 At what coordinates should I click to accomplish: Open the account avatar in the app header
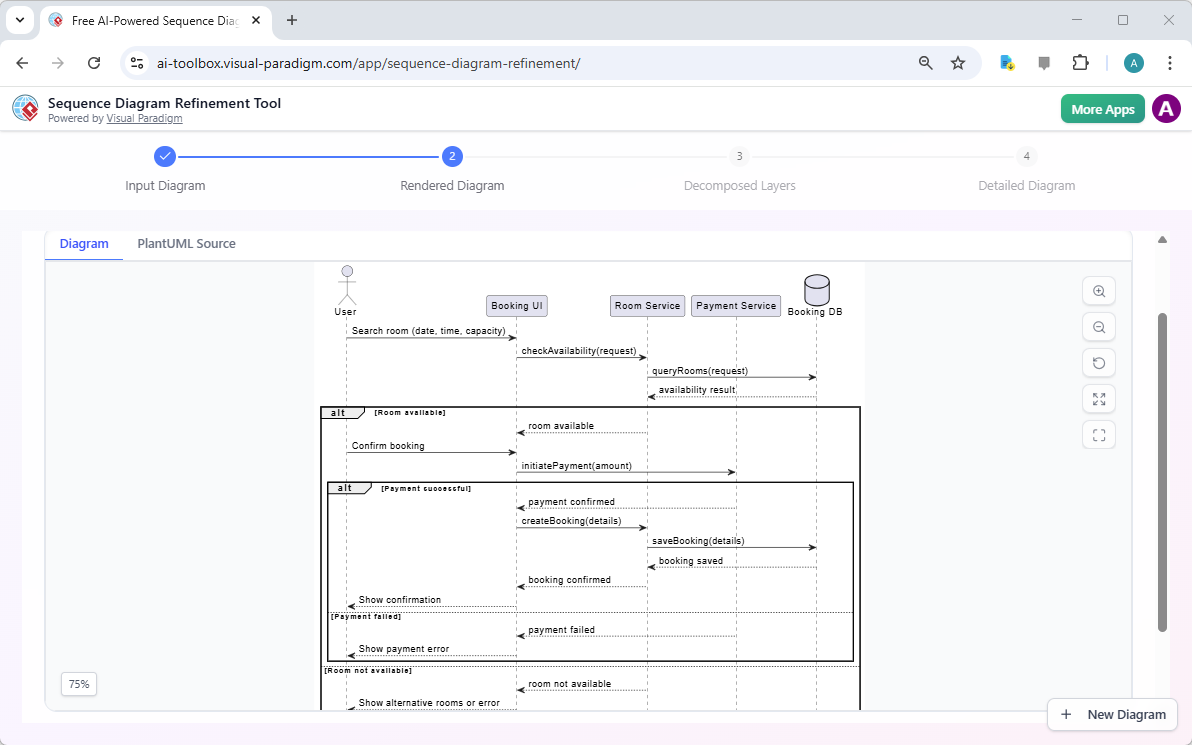click(1166, 108)
